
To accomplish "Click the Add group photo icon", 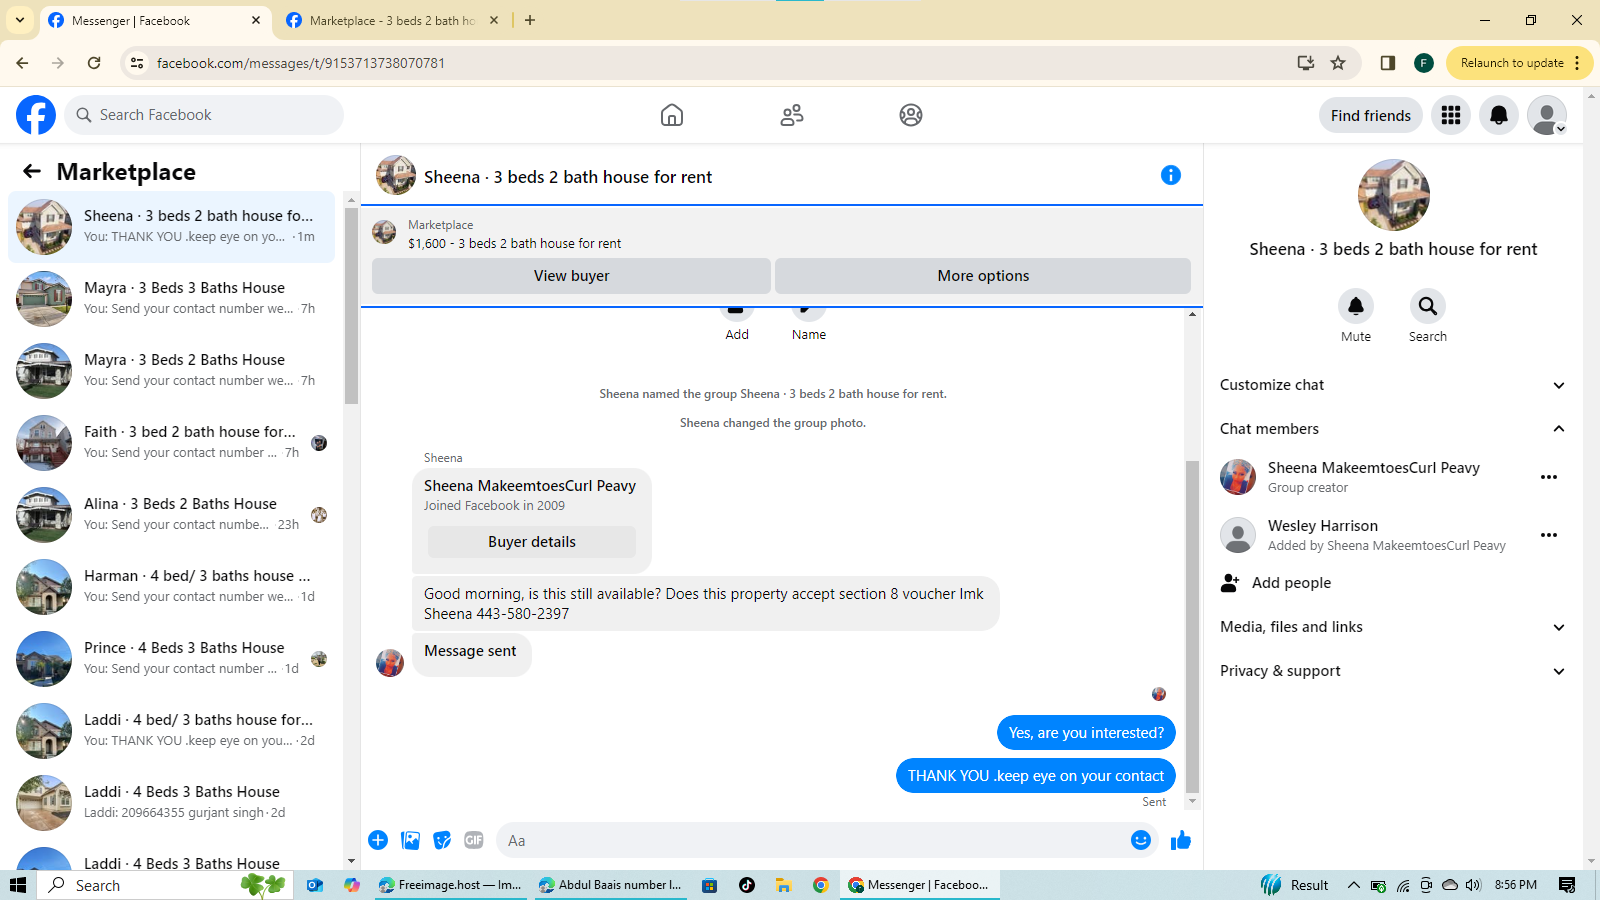I will click(x=737, y=312).
